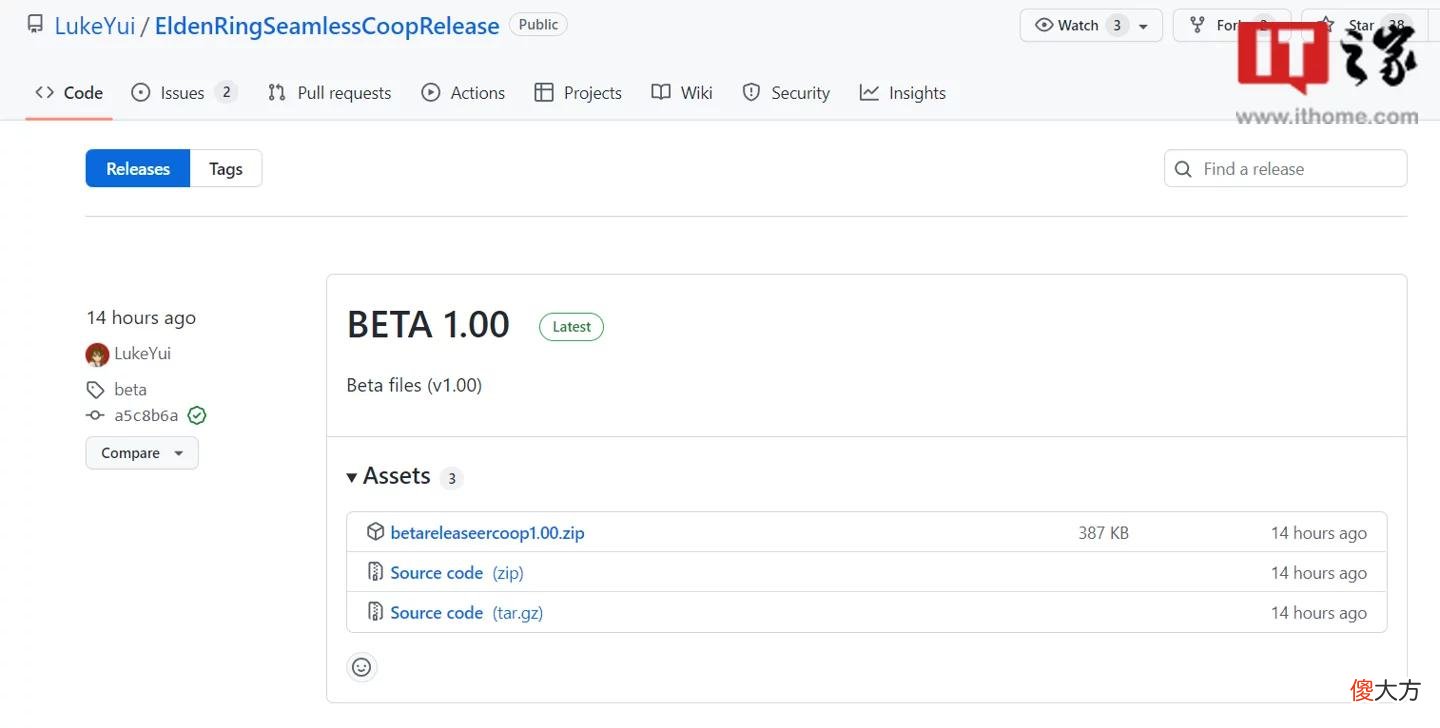
Task: Click the Assets count badge 3
Action: pos(451,479)
